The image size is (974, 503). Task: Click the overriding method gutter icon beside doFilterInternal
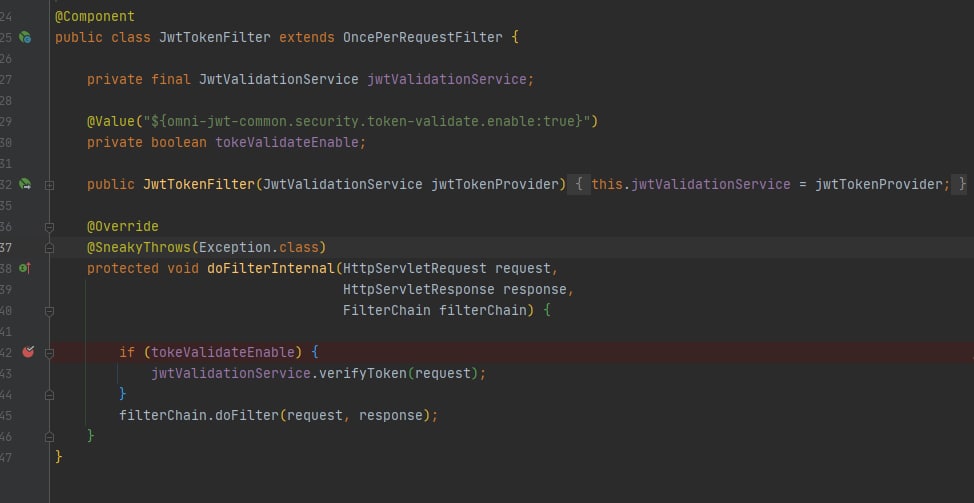pos(25,268)
